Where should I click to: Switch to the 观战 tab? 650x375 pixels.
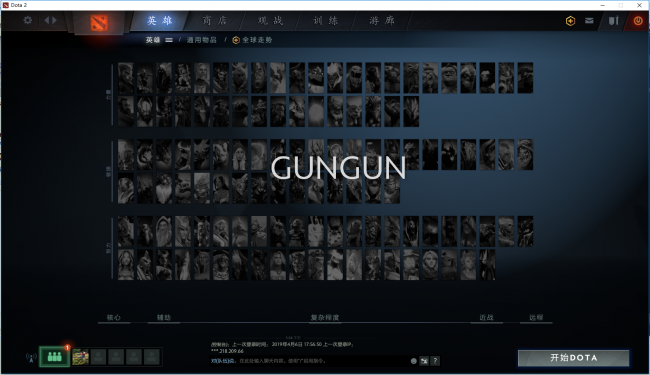coord(270,21)
